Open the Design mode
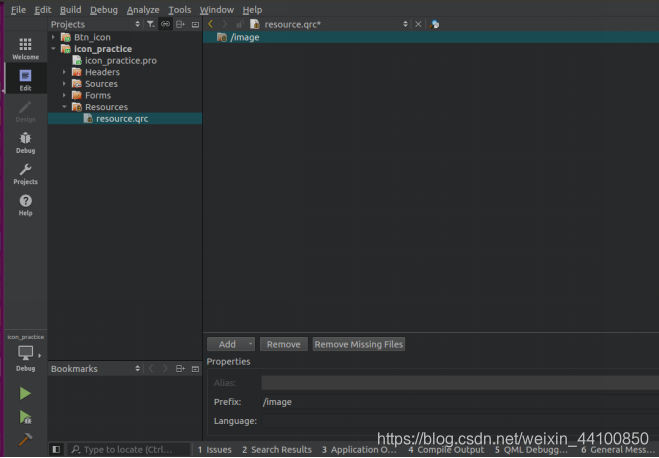Image resolution: width=659 pixels, height=458 pixels. coord(25,111)
